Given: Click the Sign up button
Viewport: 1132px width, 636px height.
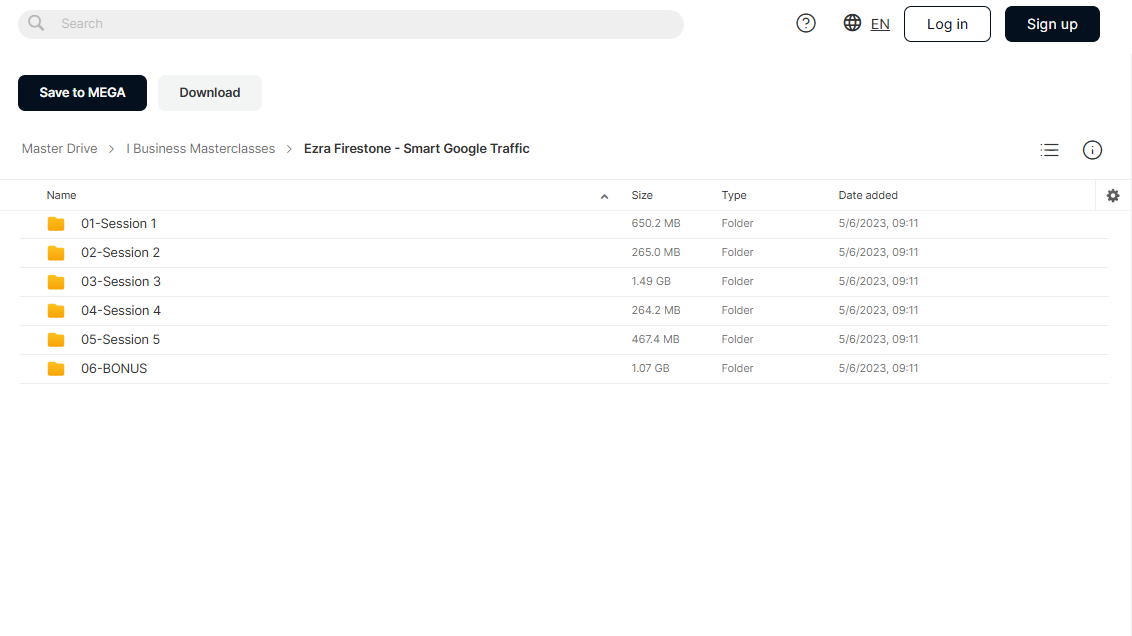Looking at the screenshot, I should 1052,24.
